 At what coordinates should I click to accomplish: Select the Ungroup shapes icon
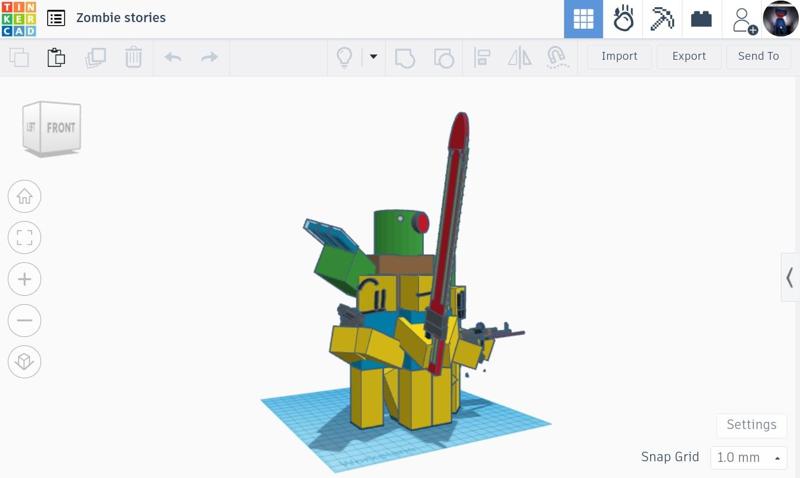tap(443, 58)
